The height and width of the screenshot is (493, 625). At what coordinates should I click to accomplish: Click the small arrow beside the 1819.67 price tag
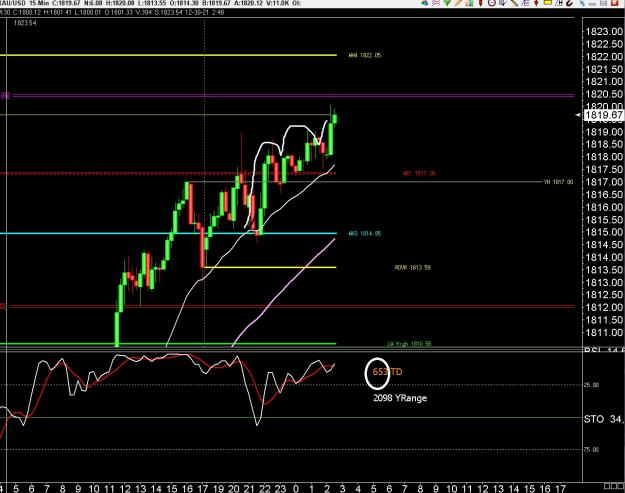[x=578, y=115]
